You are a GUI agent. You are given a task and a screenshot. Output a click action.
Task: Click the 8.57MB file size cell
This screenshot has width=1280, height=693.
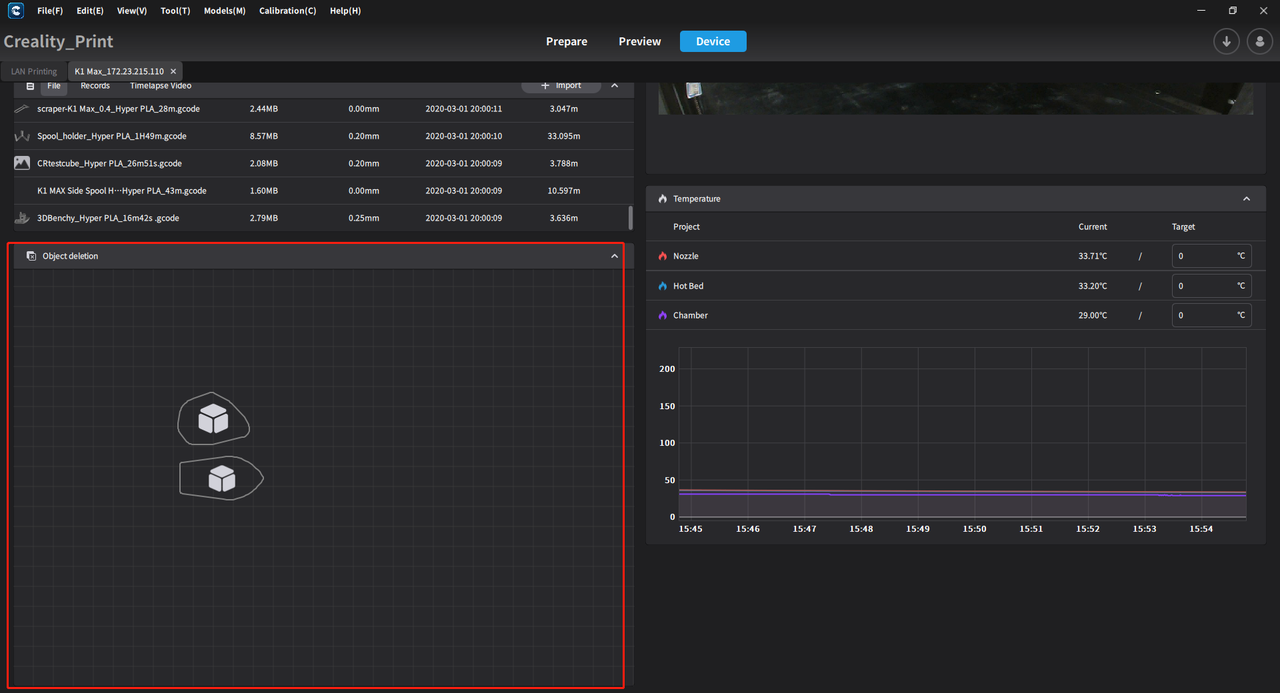(x=264, y=136)
